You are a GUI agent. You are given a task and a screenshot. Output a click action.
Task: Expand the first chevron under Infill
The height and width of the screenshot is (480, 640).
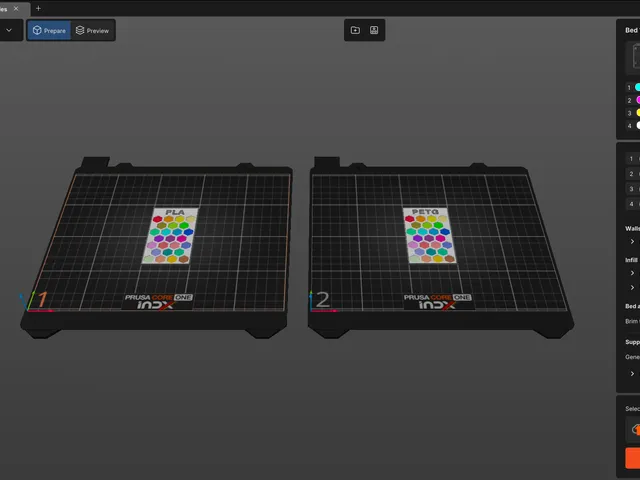632,273
